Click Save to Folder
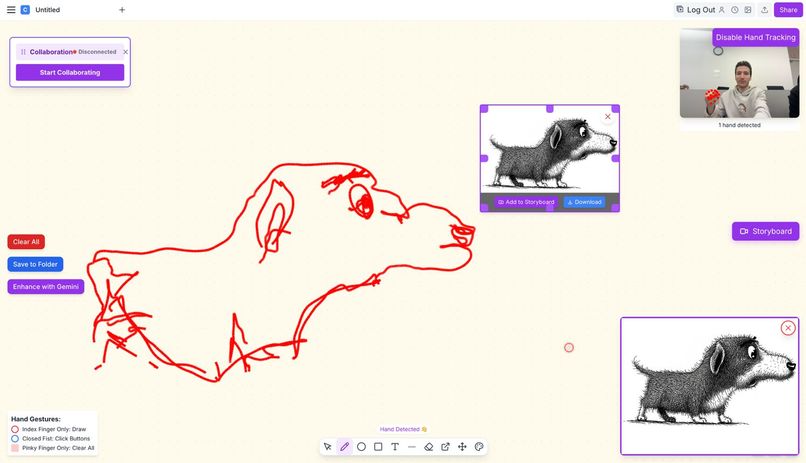The image size is (806, 463). 35,264
